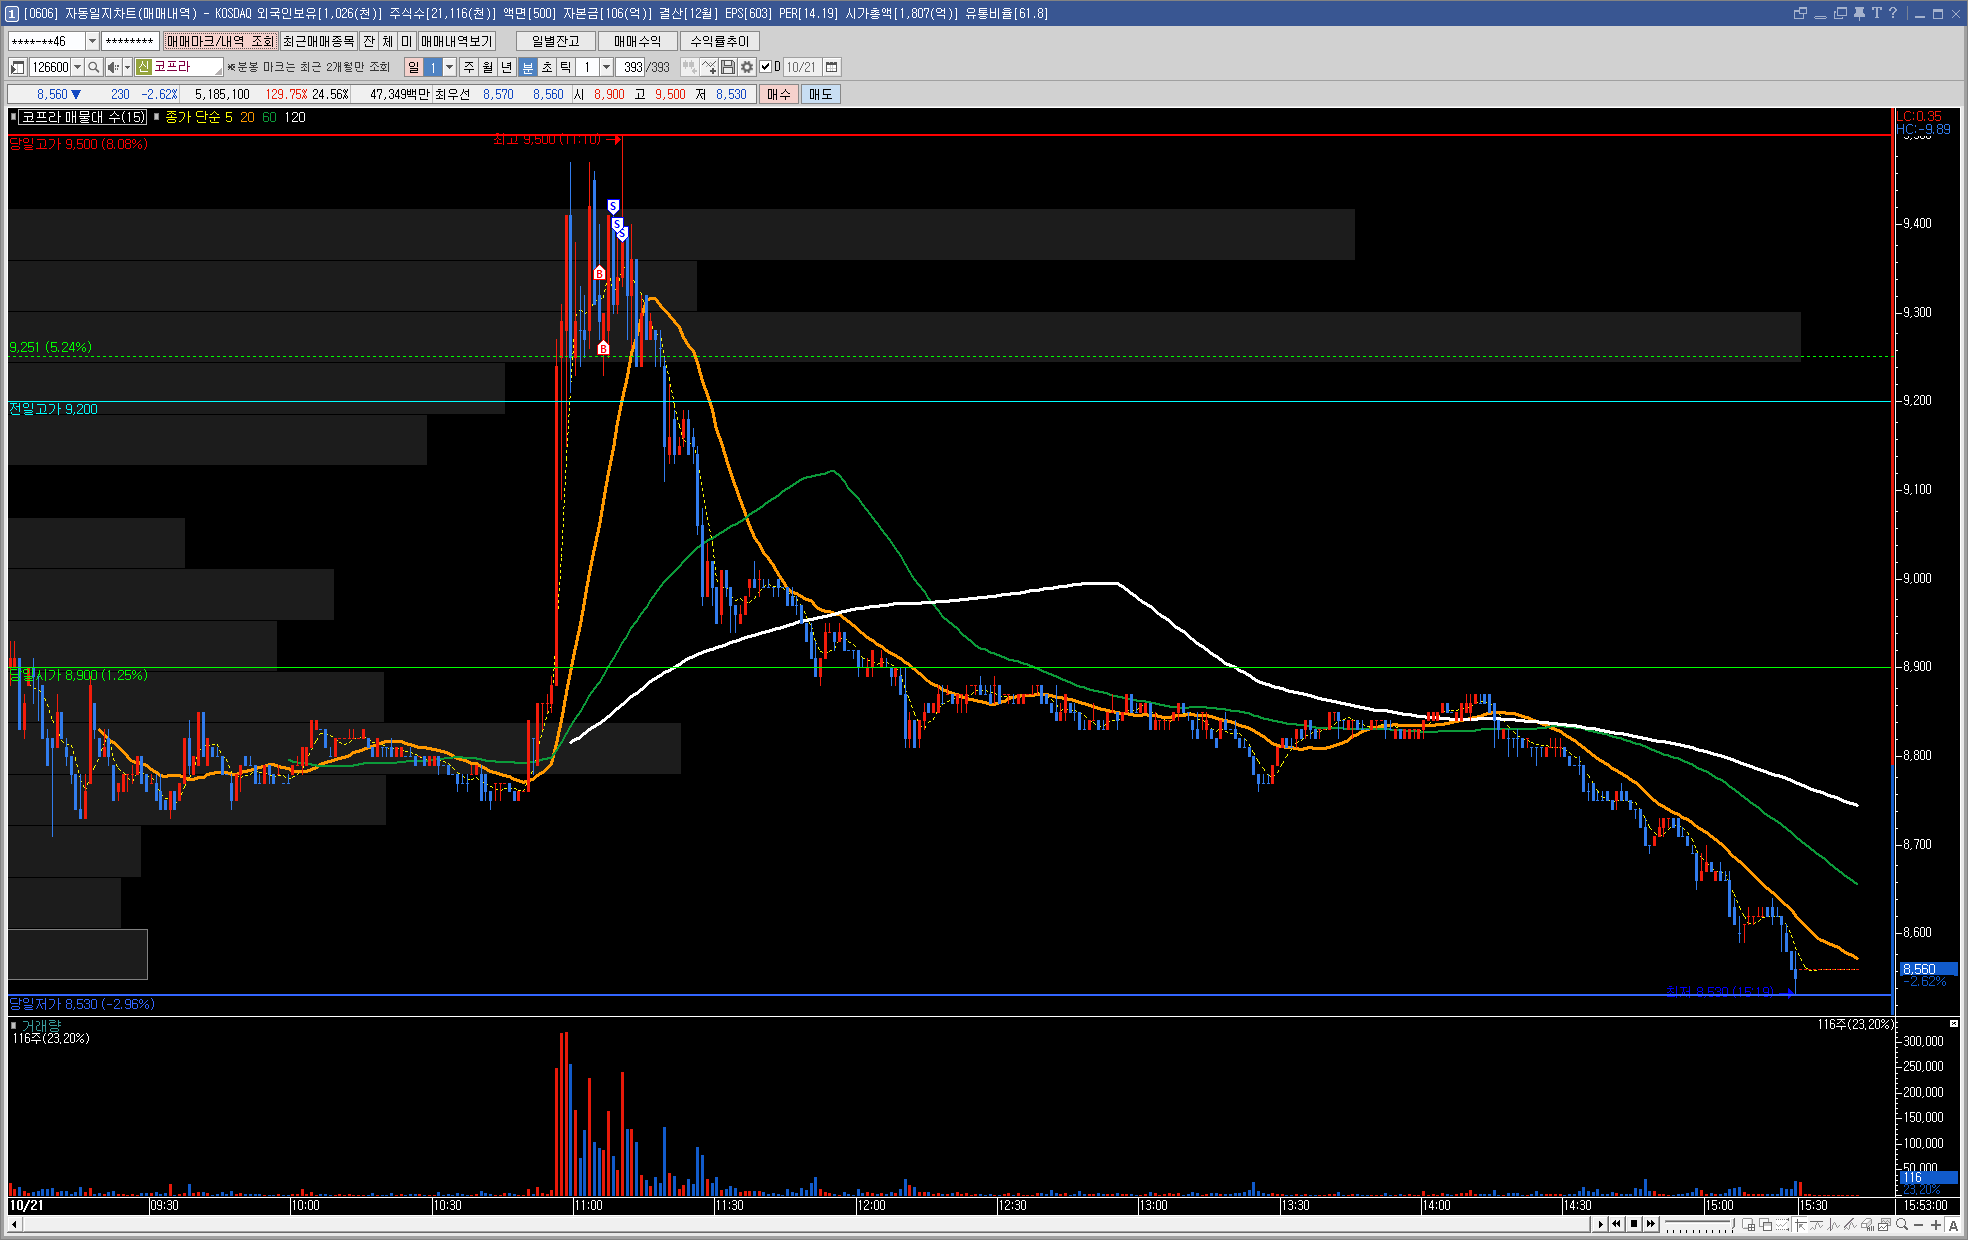Open the chart settings gear icon

(x=747, y=67)
